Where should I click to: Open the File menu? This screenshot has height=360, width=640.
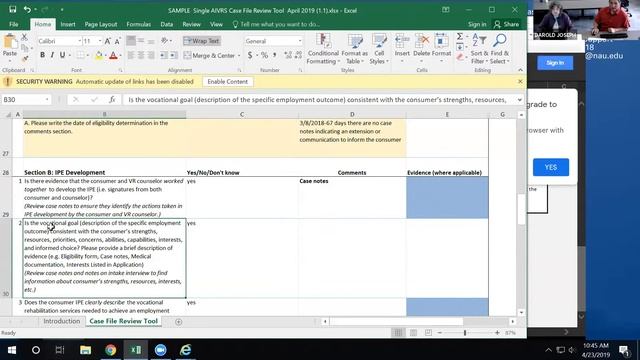click(13, 24)
